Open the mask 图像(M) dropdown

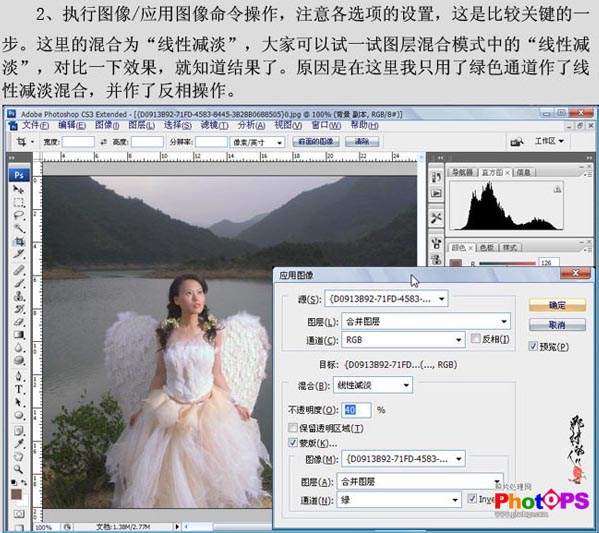[x=403, y=459]
